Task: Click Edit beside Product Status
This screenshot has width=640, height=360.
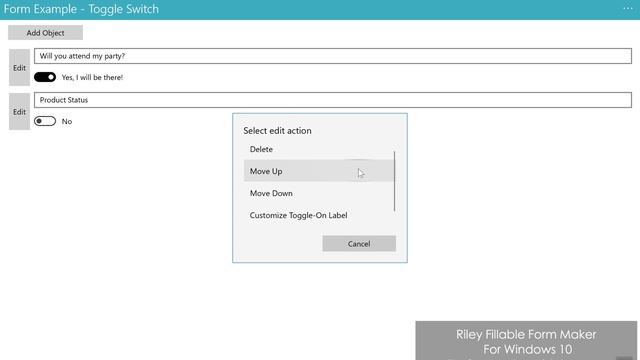Action: point(19,111)
